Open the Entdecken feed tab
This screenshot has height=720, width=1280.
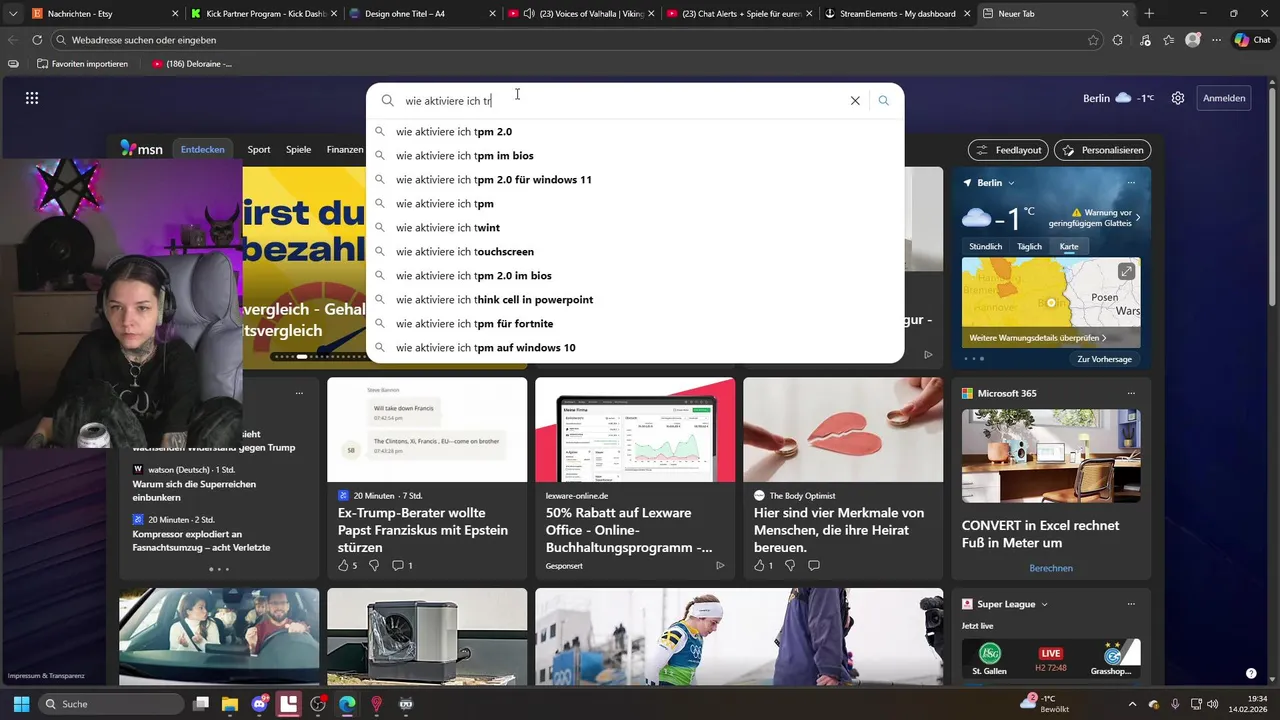[202, 149]
